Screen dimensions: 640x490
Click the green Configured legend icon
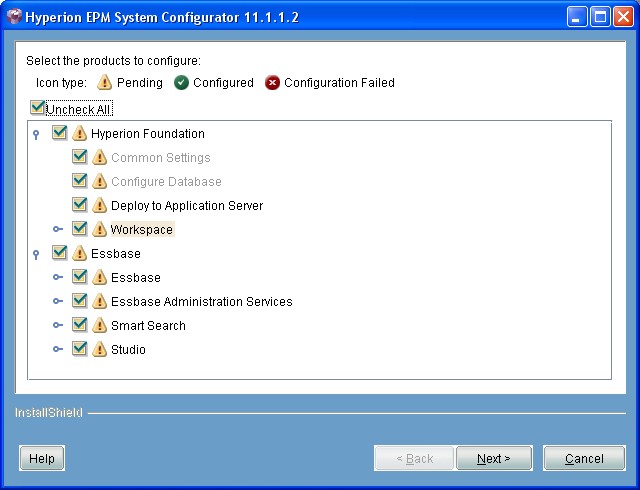[181, 83]
